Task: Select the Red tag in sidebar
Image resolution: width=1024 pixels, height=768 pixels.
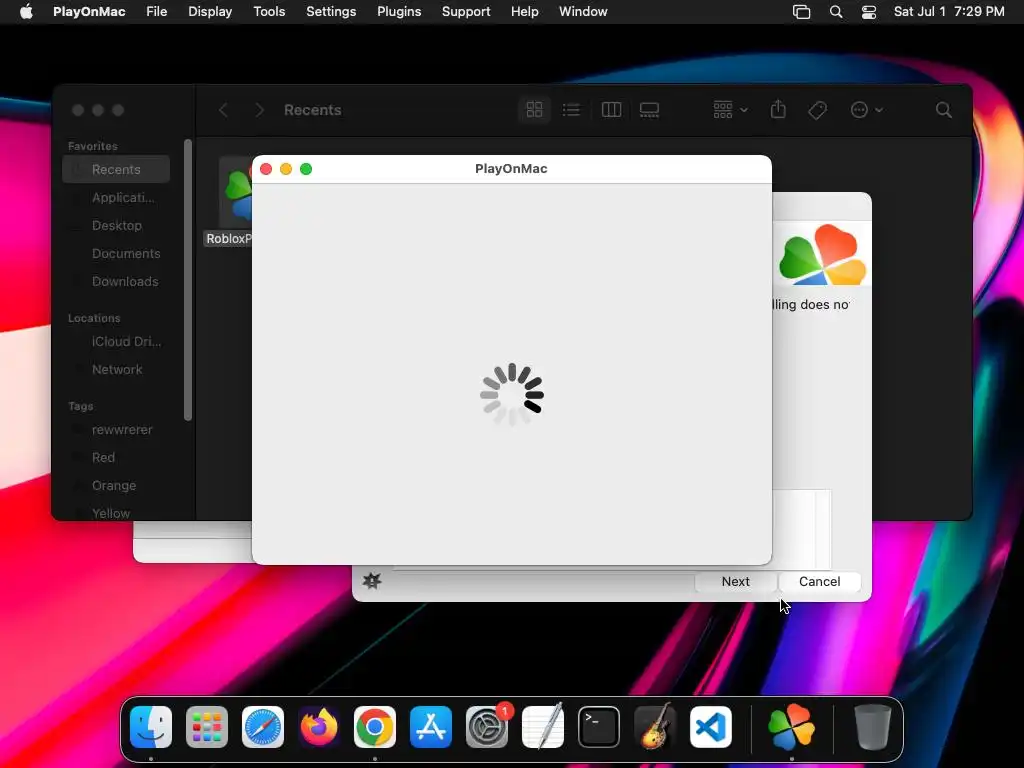Action: (116, 458)
